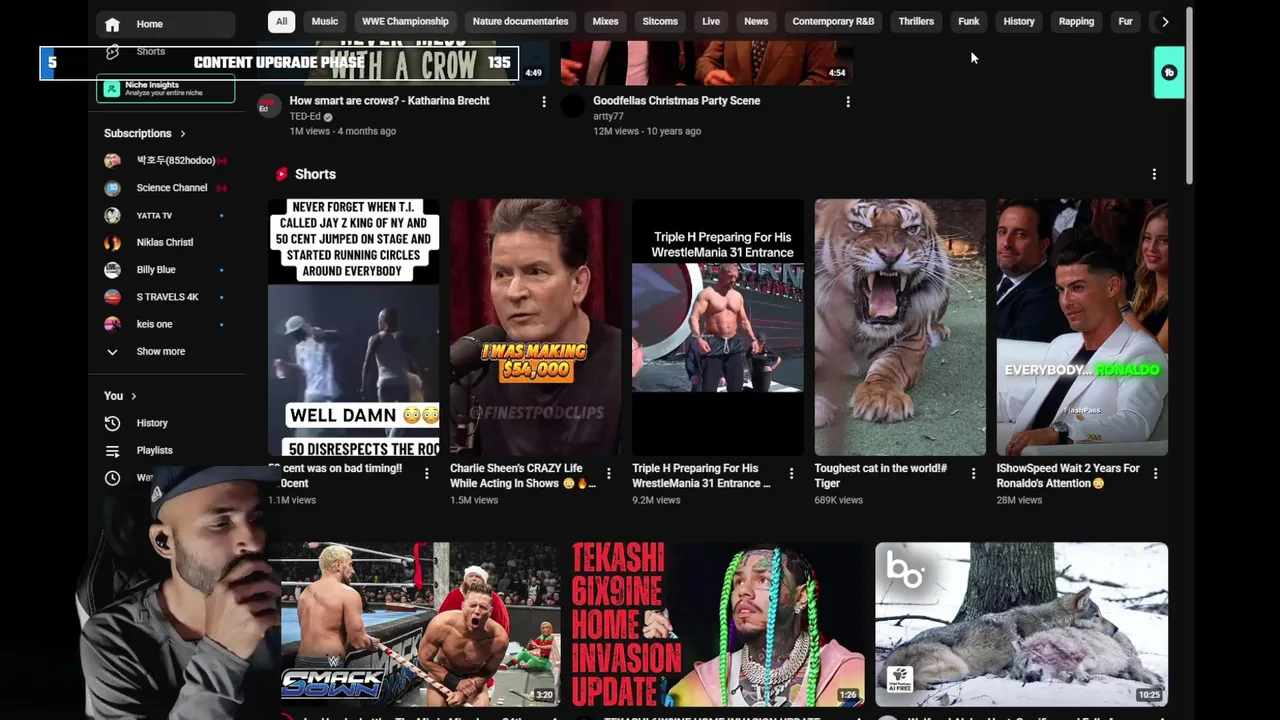Open the Home sidebar item
Screen dimensions: 1280x720
click(x=166, y=24)
